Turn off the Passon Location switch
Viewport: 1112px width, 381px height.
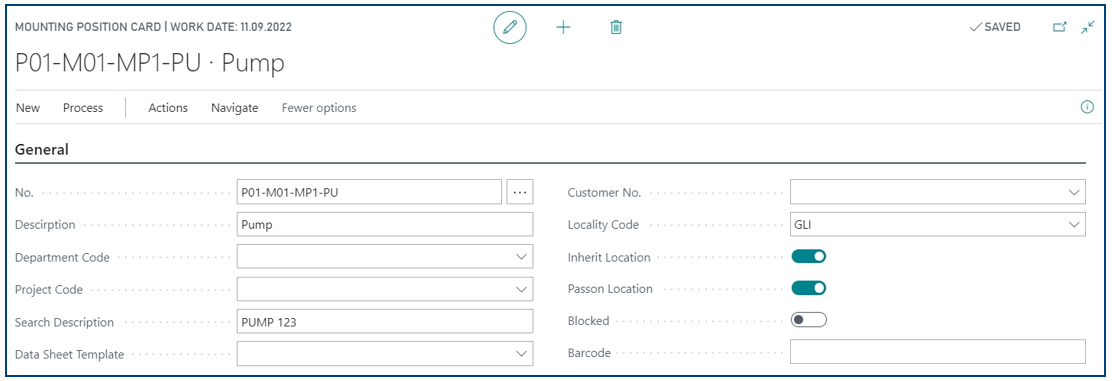click(x=808, y=289)
